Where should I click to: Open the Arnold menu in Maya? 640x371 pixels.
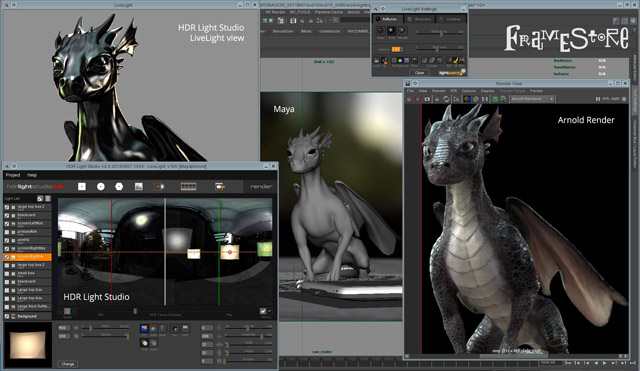(353, 12)
